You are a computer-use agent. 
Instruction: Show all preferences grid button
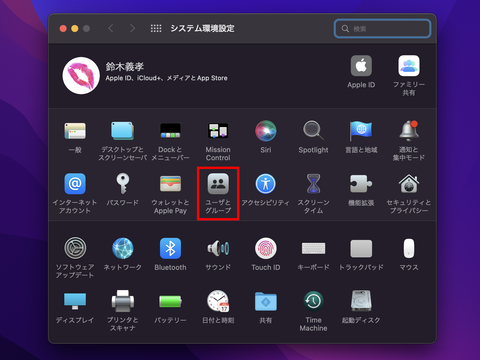click(x=156, y=28)
